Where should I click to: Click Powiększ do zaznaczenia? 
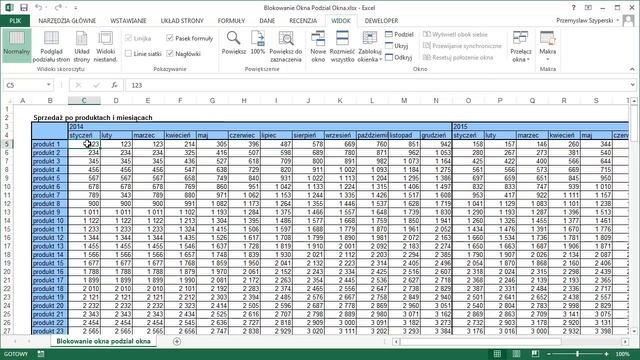(286, 47)
